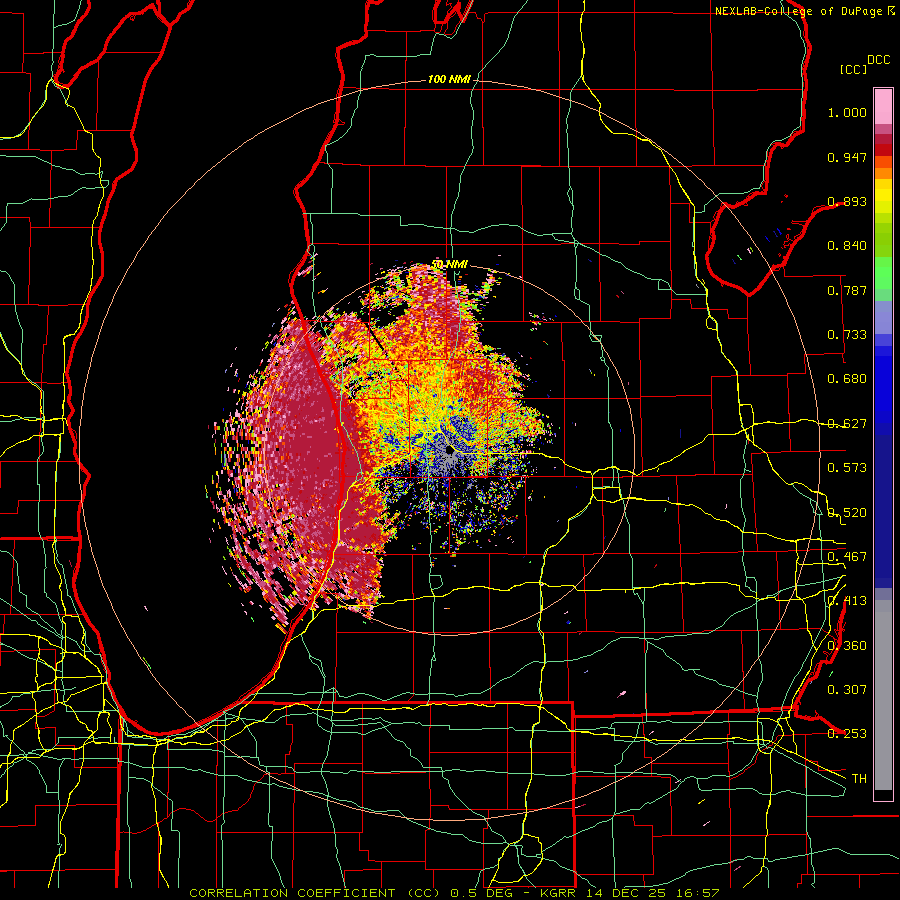Select the 0.307 scale value
The width and height of the screenshot is (900, 900).
[x=847, y=690]
